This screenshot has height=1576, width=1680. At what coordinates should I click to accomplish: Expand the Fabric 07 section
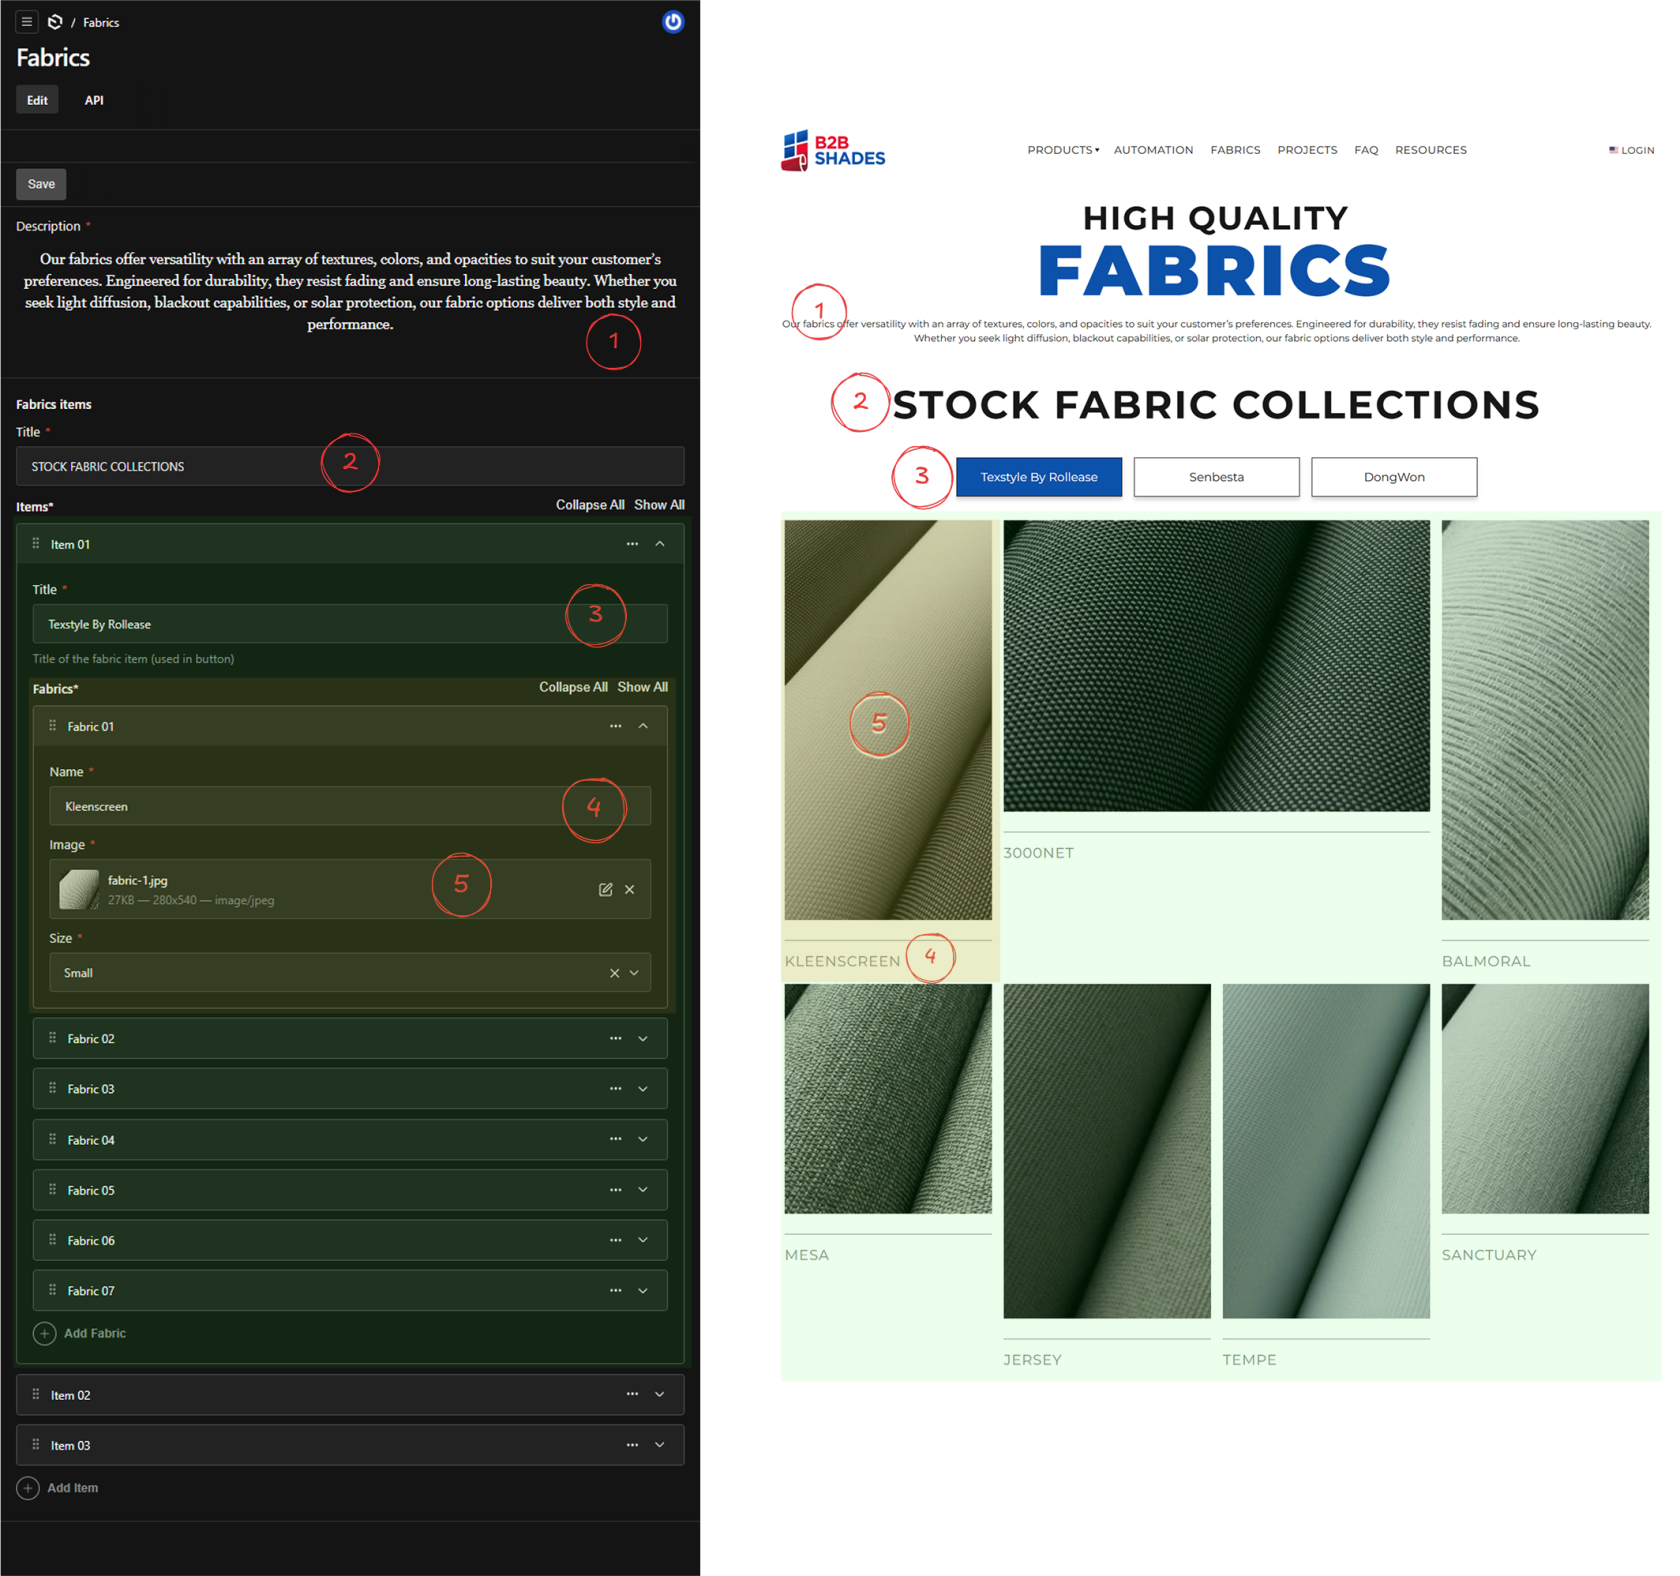pos(643,1290)
